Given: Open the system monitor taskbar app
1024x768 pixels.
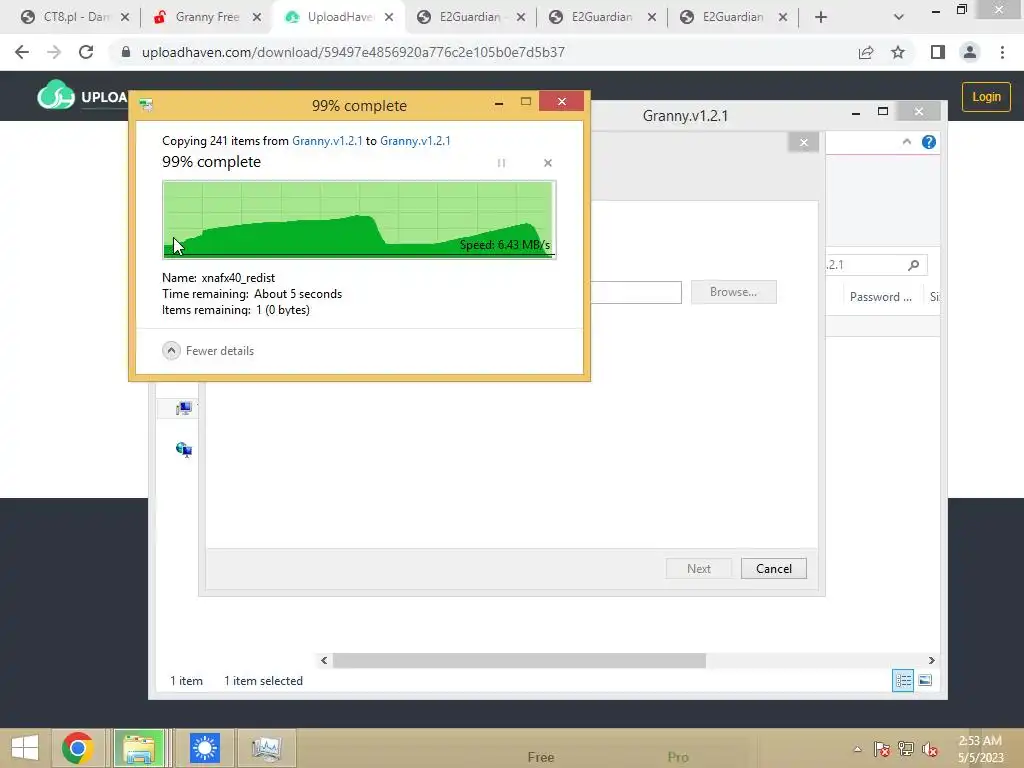Looking at the screenshot, I should pyautogui.click(x=266, y=748).
